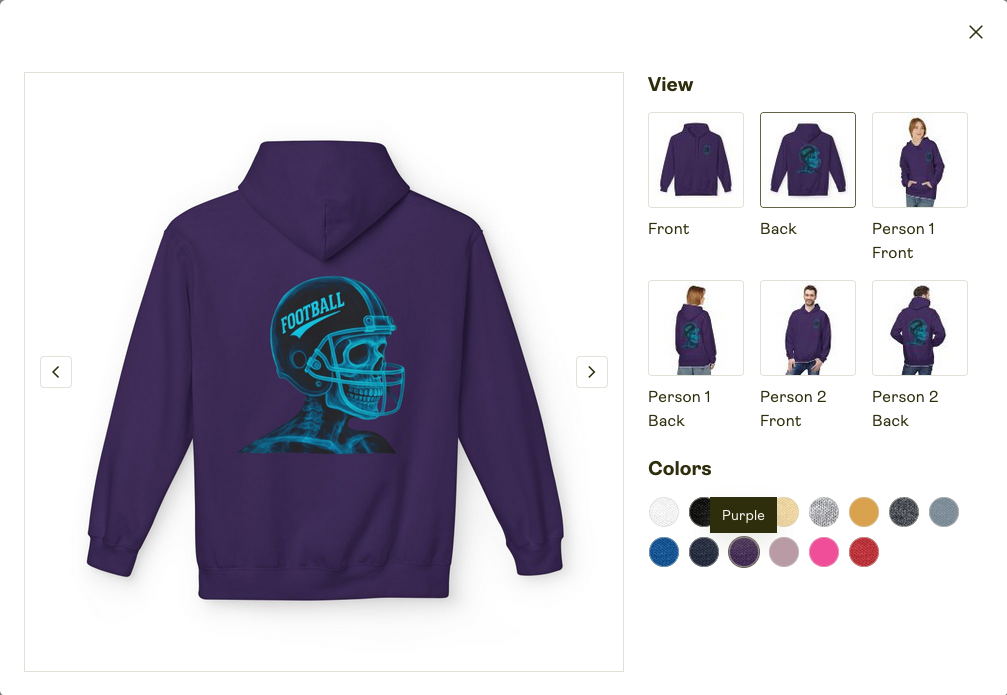Choose the Person 2 Front view

tap(807, 328)
